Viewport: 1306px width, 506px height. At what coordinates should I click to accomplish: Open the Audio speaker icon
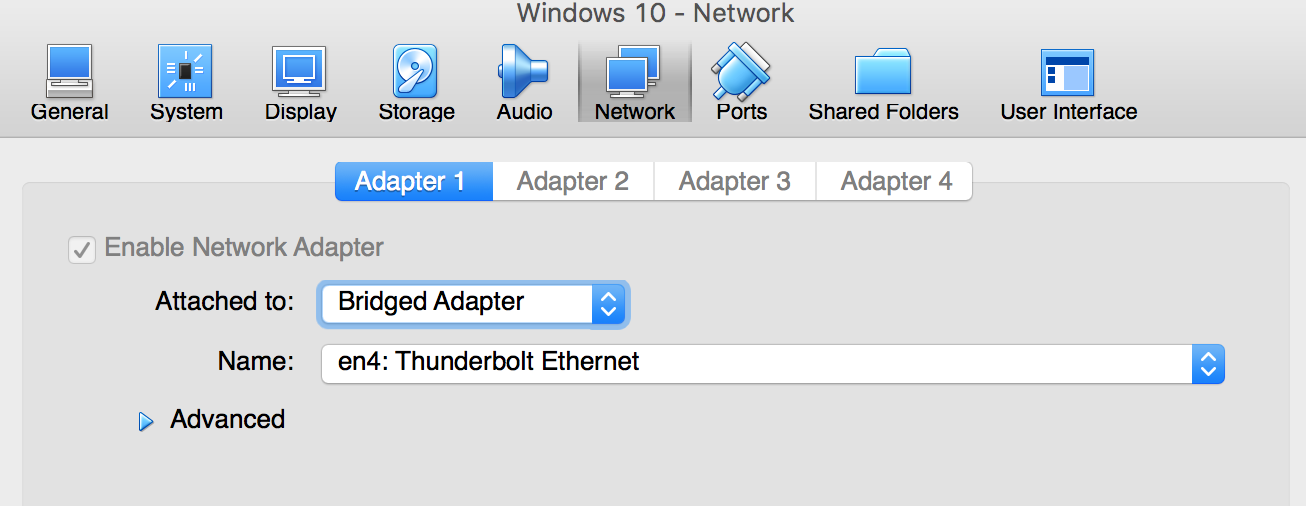[524, 70]
